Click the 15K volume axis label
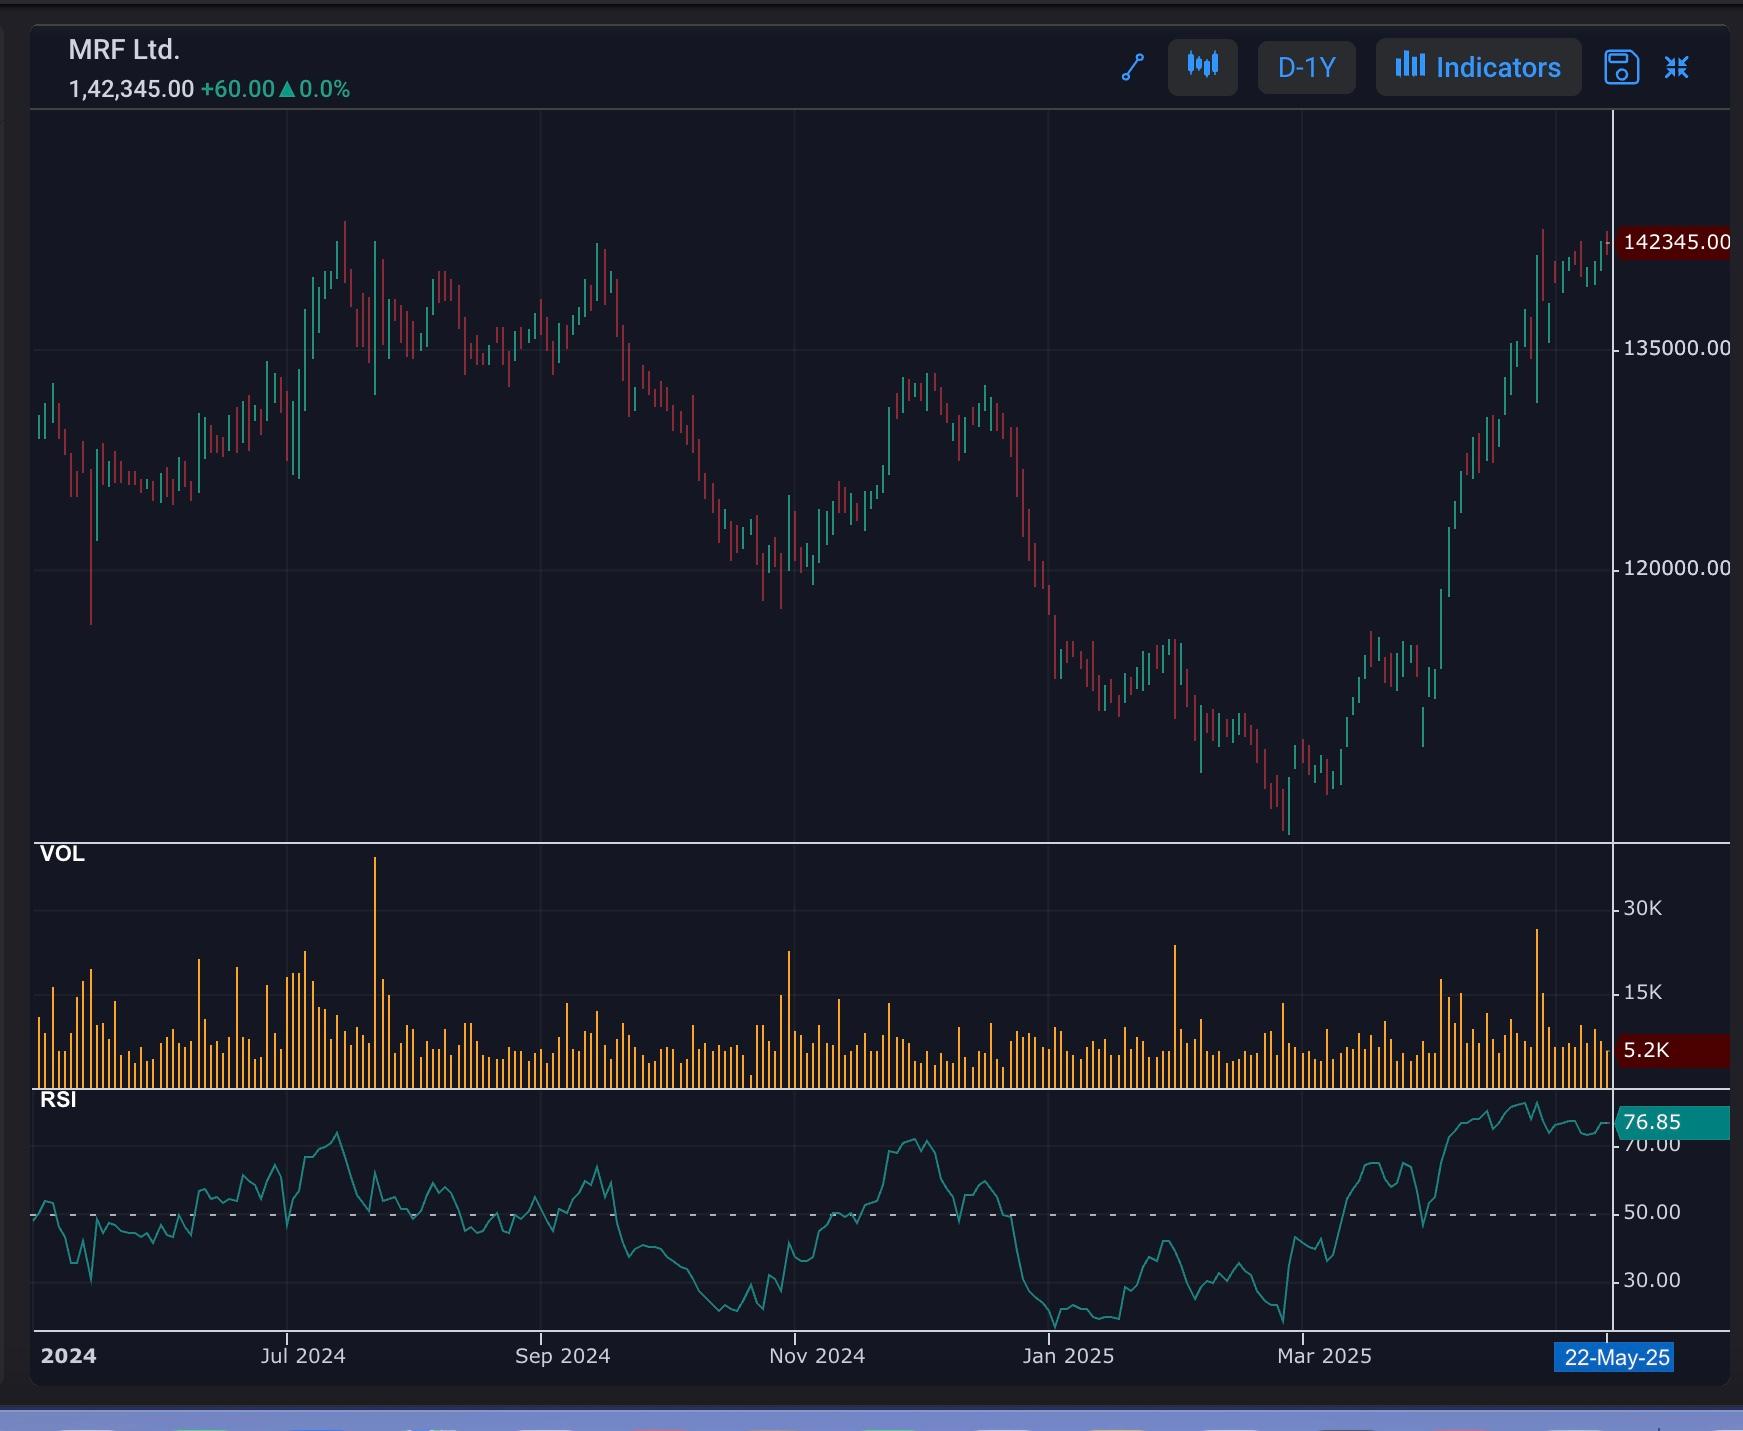Image resolution: width=1743 pixels, height=1431 pixels. pyautogui.click(x=1642, y=992)
